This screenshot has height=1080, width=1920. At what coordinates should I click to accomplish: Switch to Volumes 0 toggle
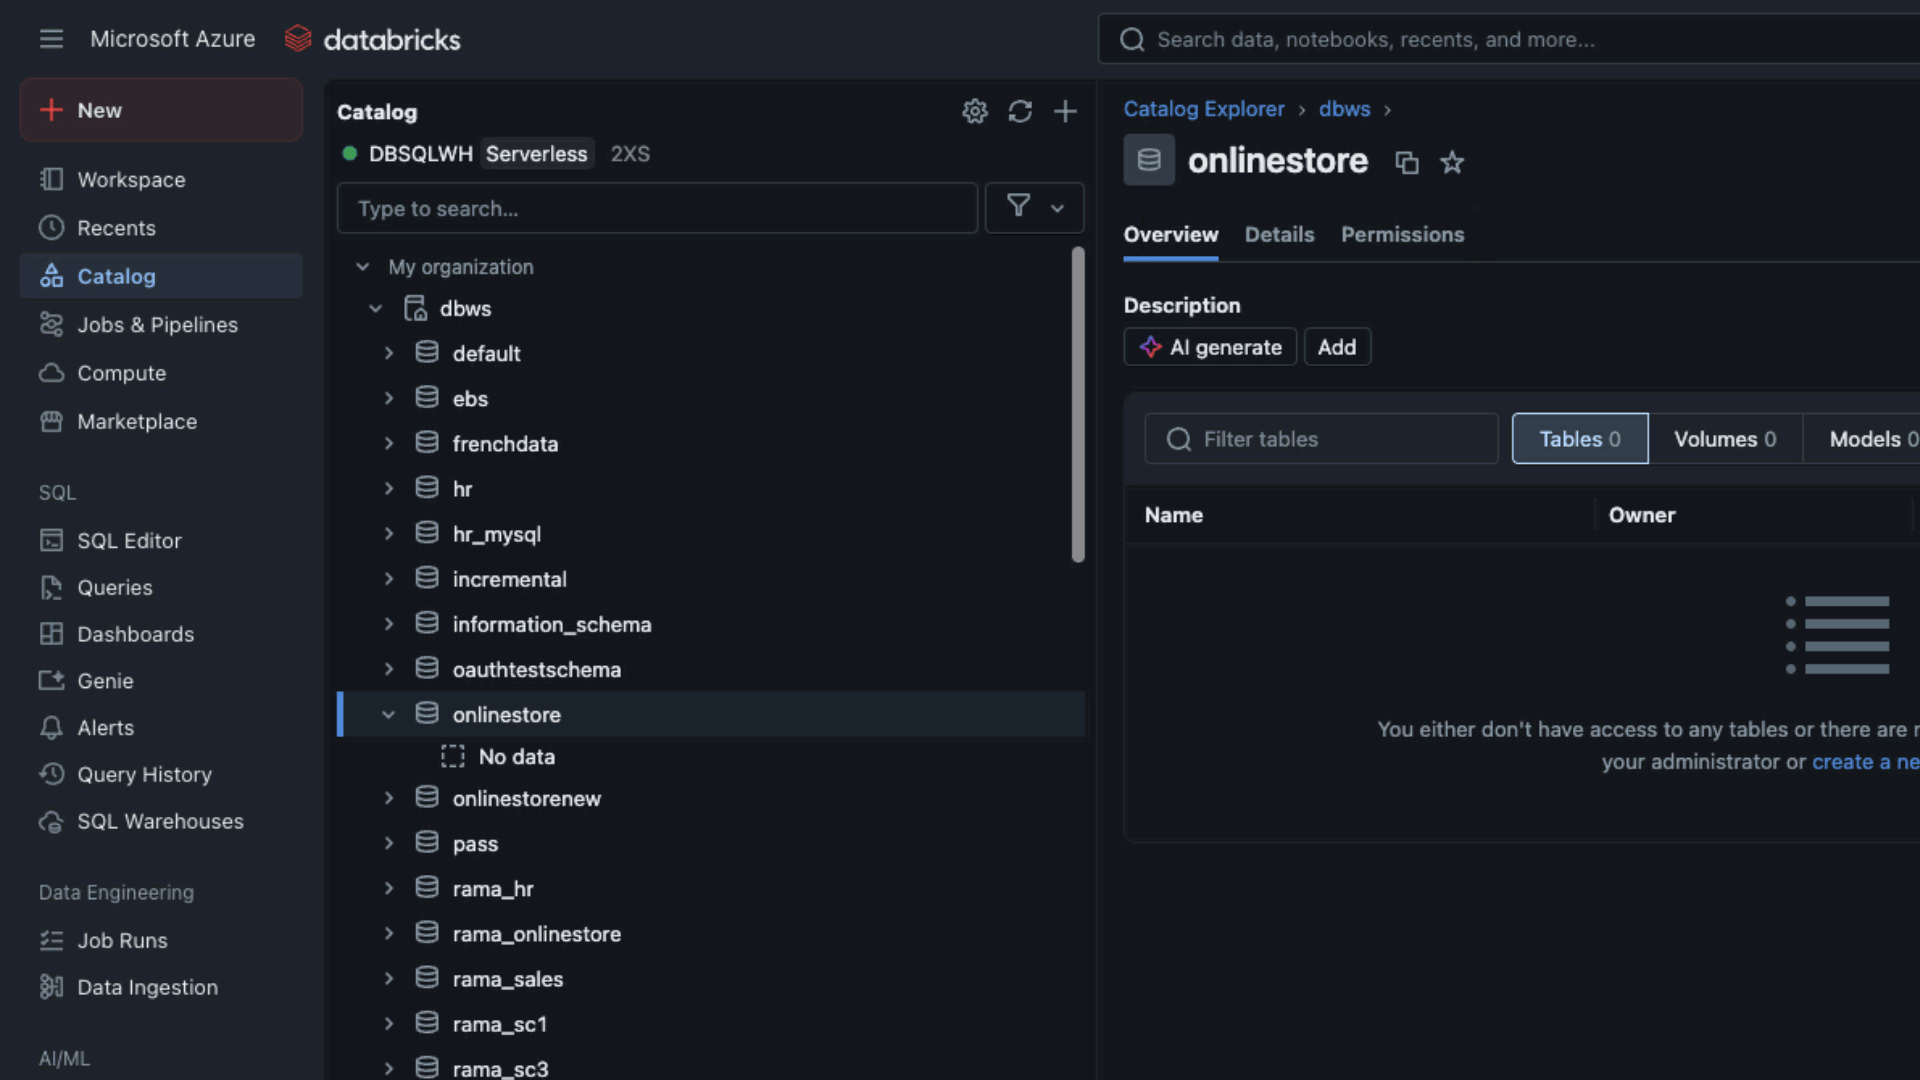(x=1724, y=439)
